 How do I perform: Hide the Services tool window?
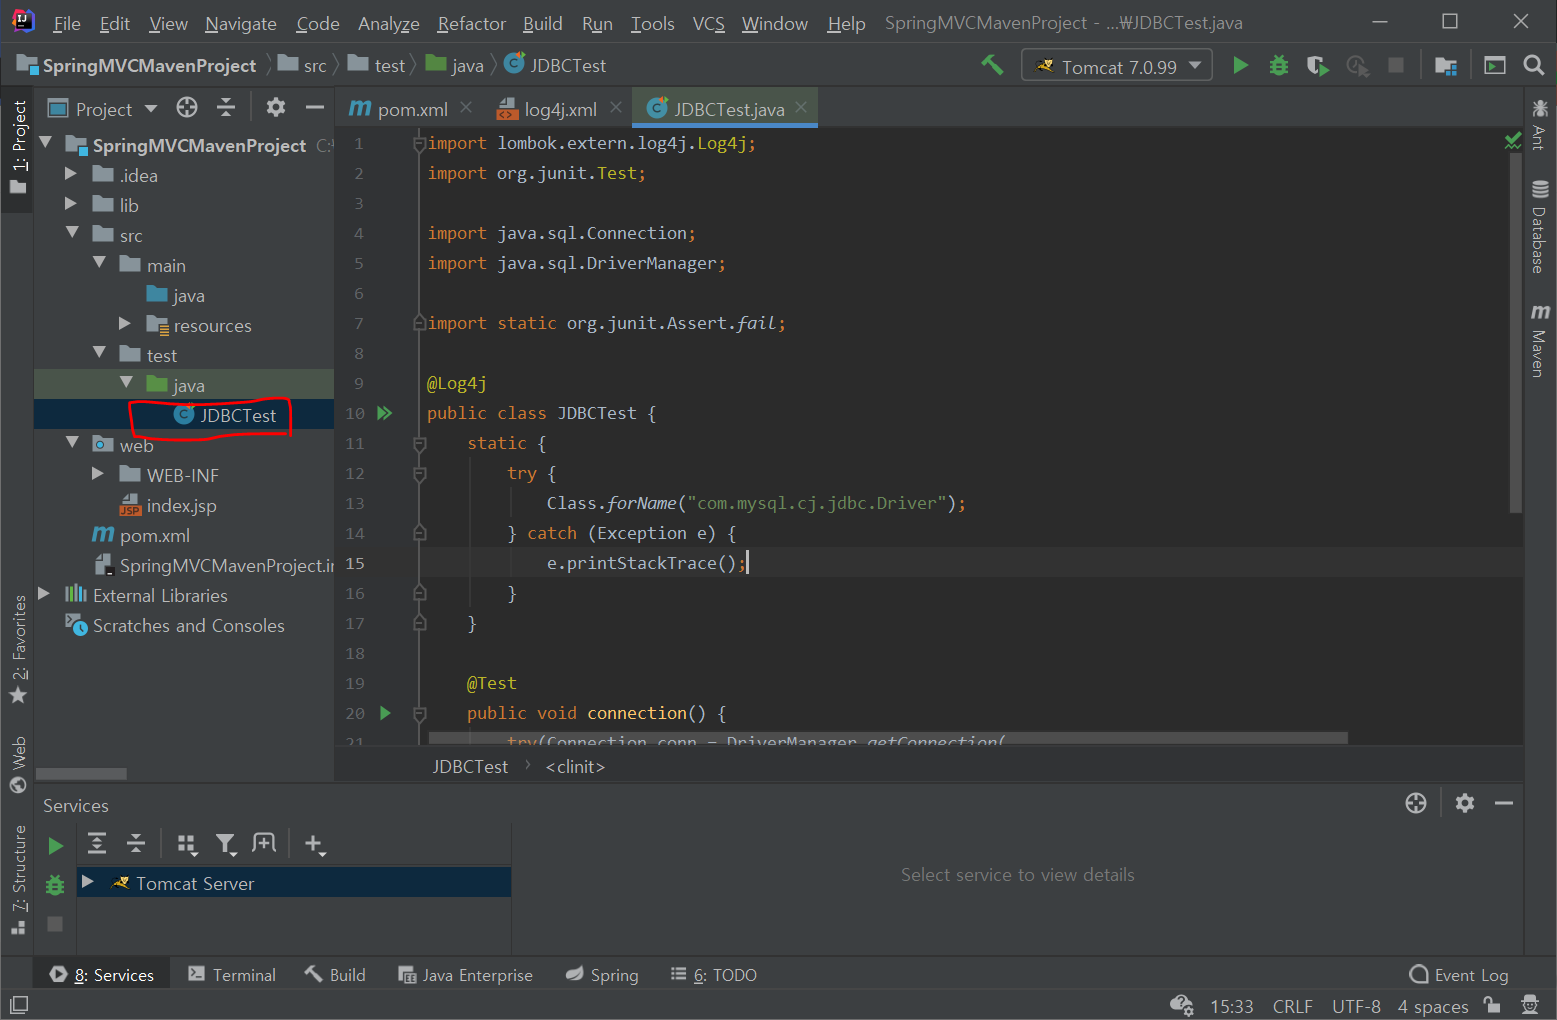tap(1504, 803)
